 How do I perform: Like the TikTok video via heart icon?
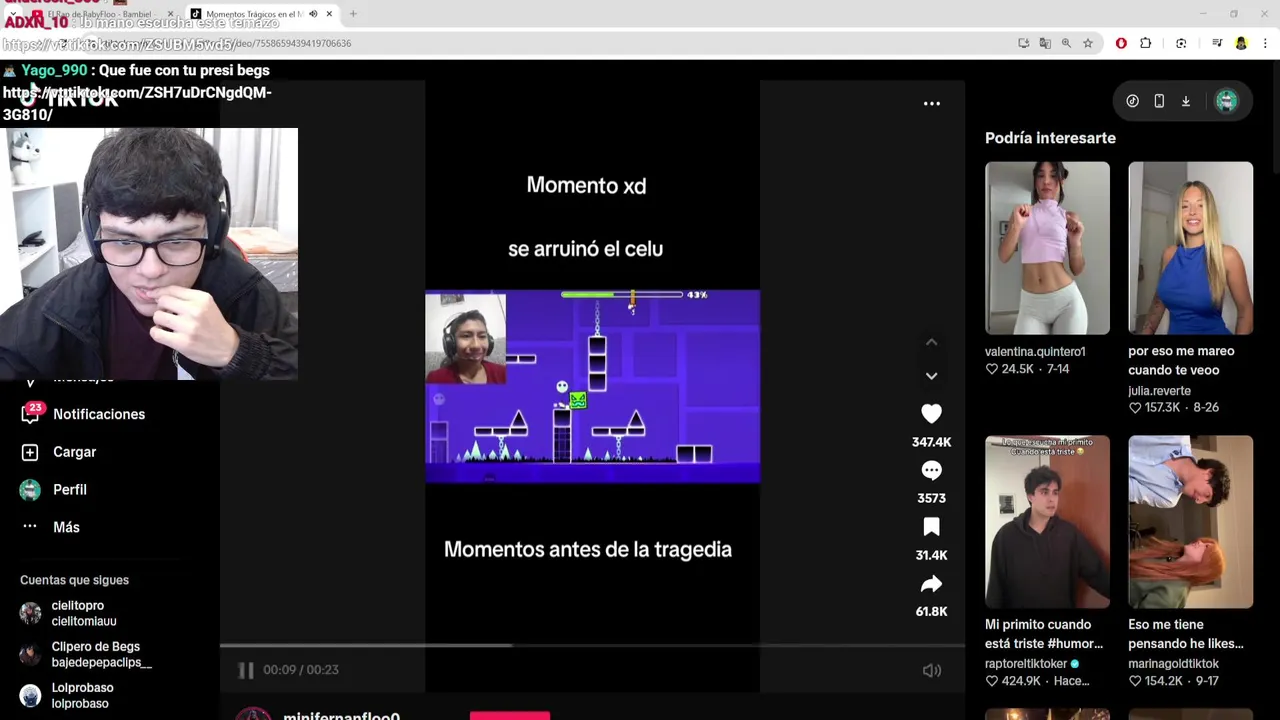pyautogui.click(x=931, y=413)
